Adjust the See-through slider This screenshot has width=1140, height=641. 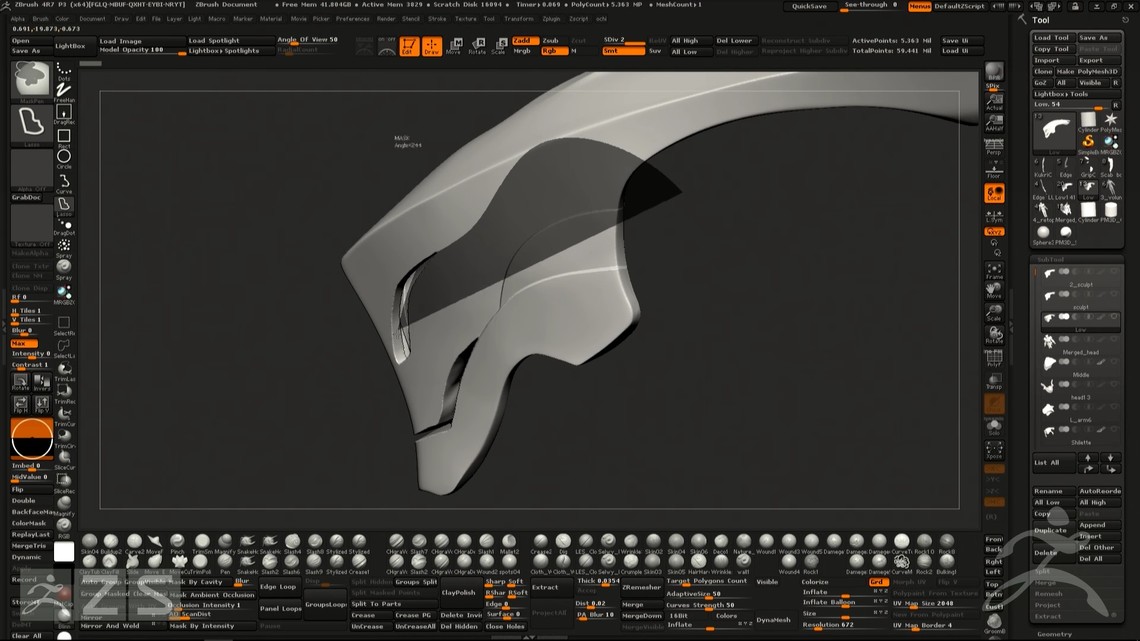click(870, 6)
